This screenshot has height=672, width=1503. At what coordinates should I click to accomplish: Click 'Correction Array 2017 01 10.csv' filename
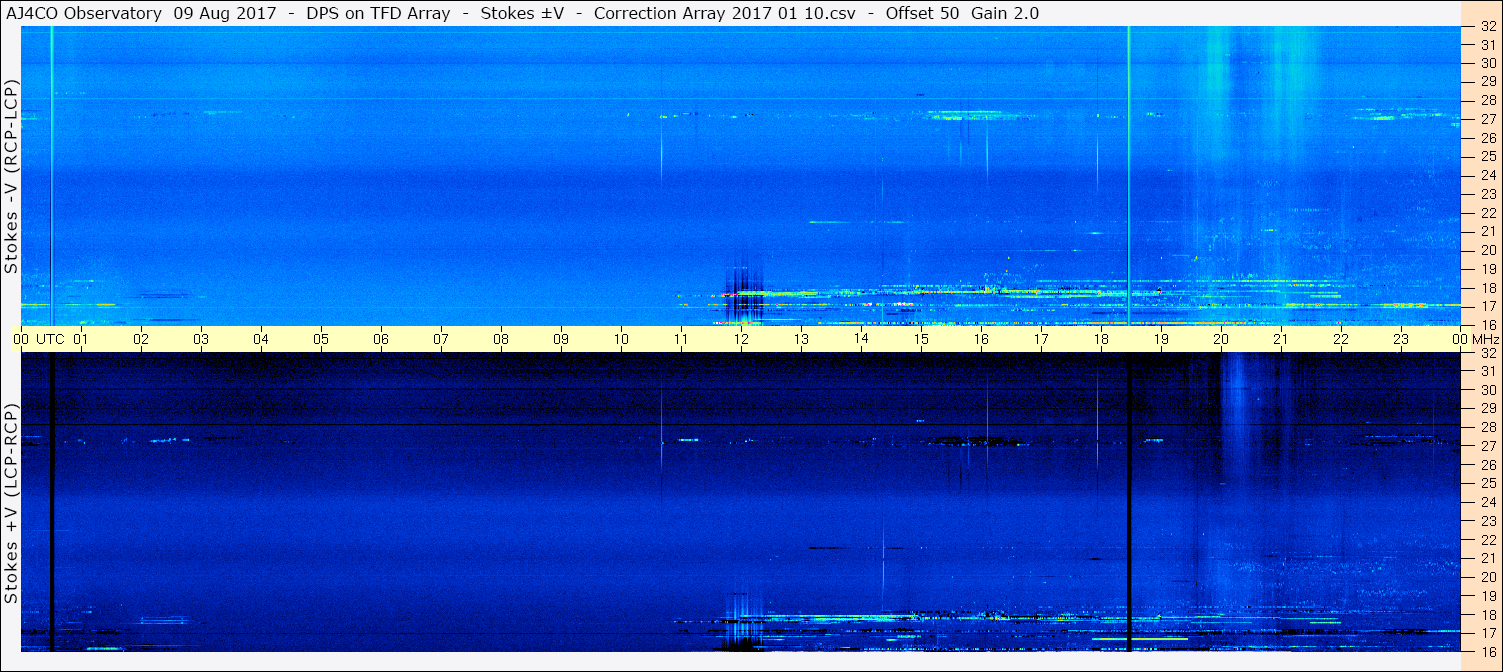(x=723, y=13)
